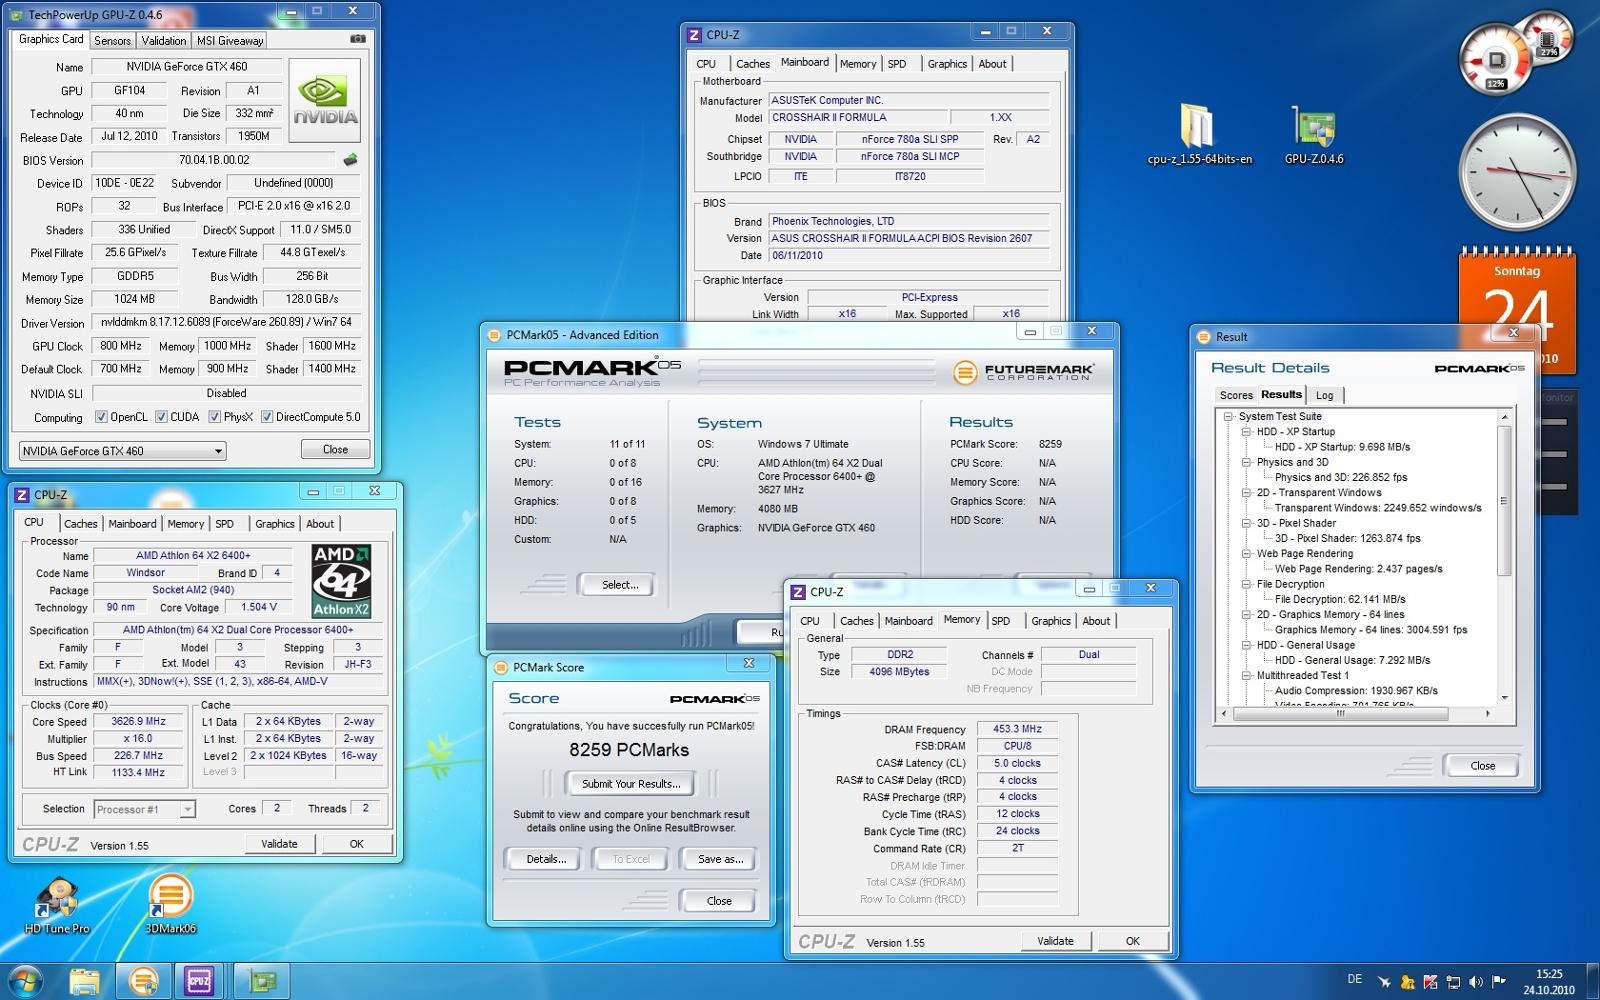Open SPD tab in CPU-Z memory window

tap(1001, 621)
